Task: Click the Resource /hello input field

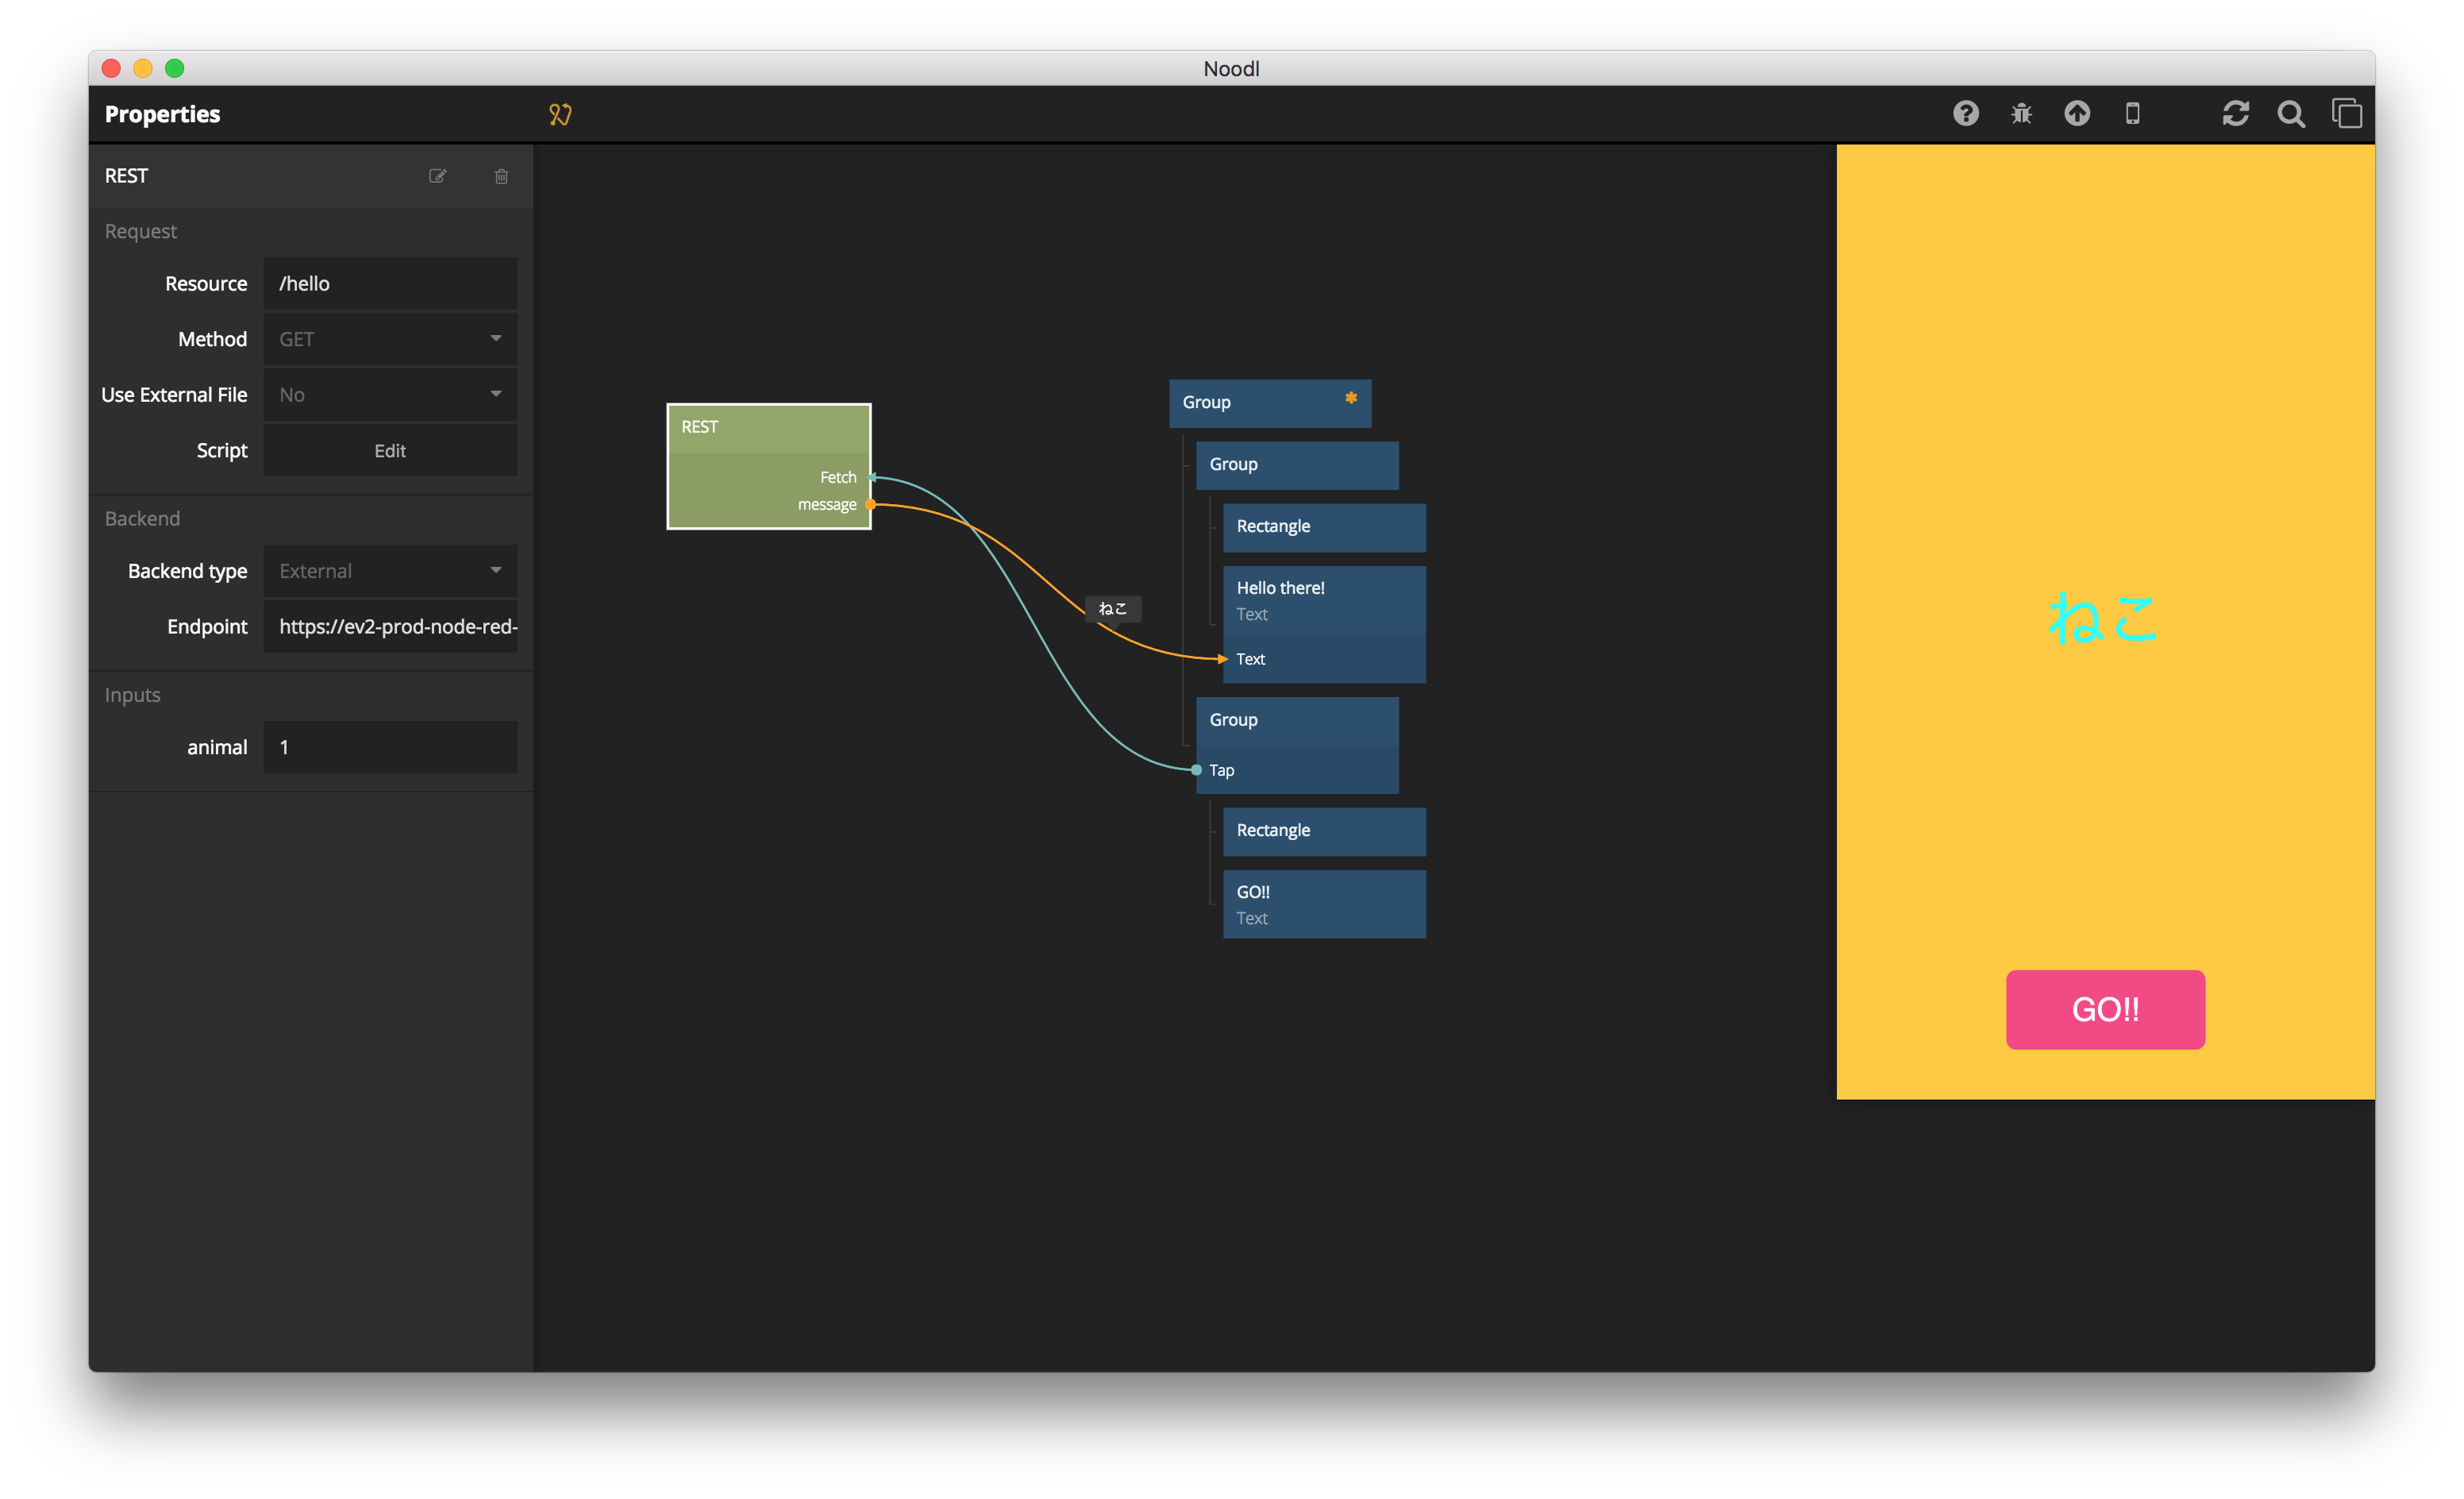Action: (x=390, y=284)
